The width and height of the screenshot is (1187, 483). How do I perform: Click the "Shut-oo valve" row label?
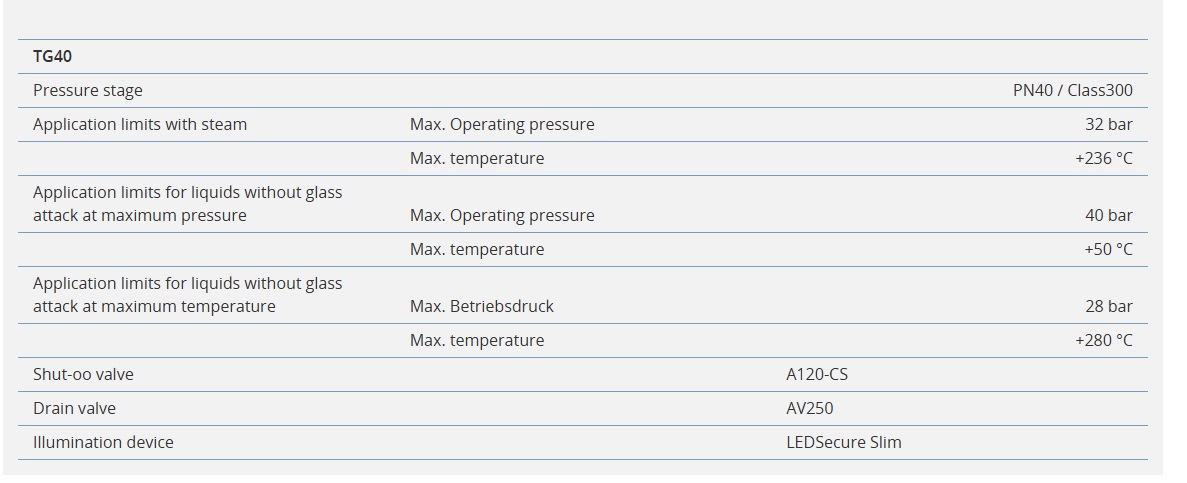click(83, 374)
